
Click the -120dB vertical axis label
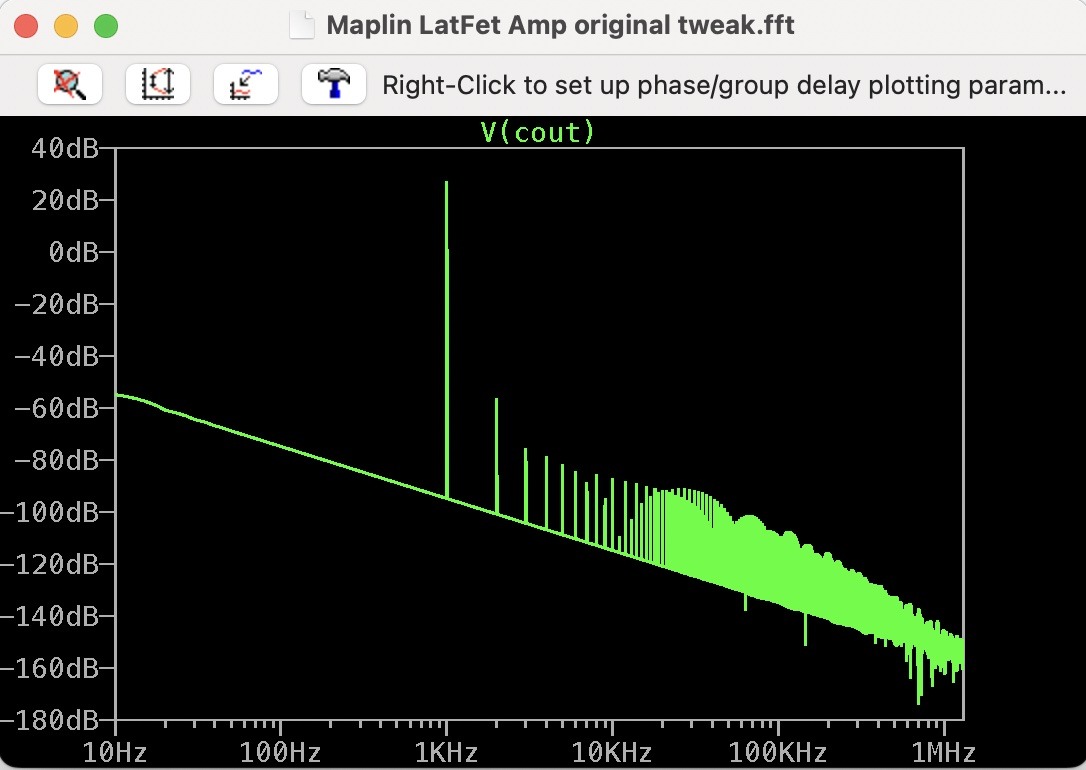pyautogui.click(x=50, y=564)
